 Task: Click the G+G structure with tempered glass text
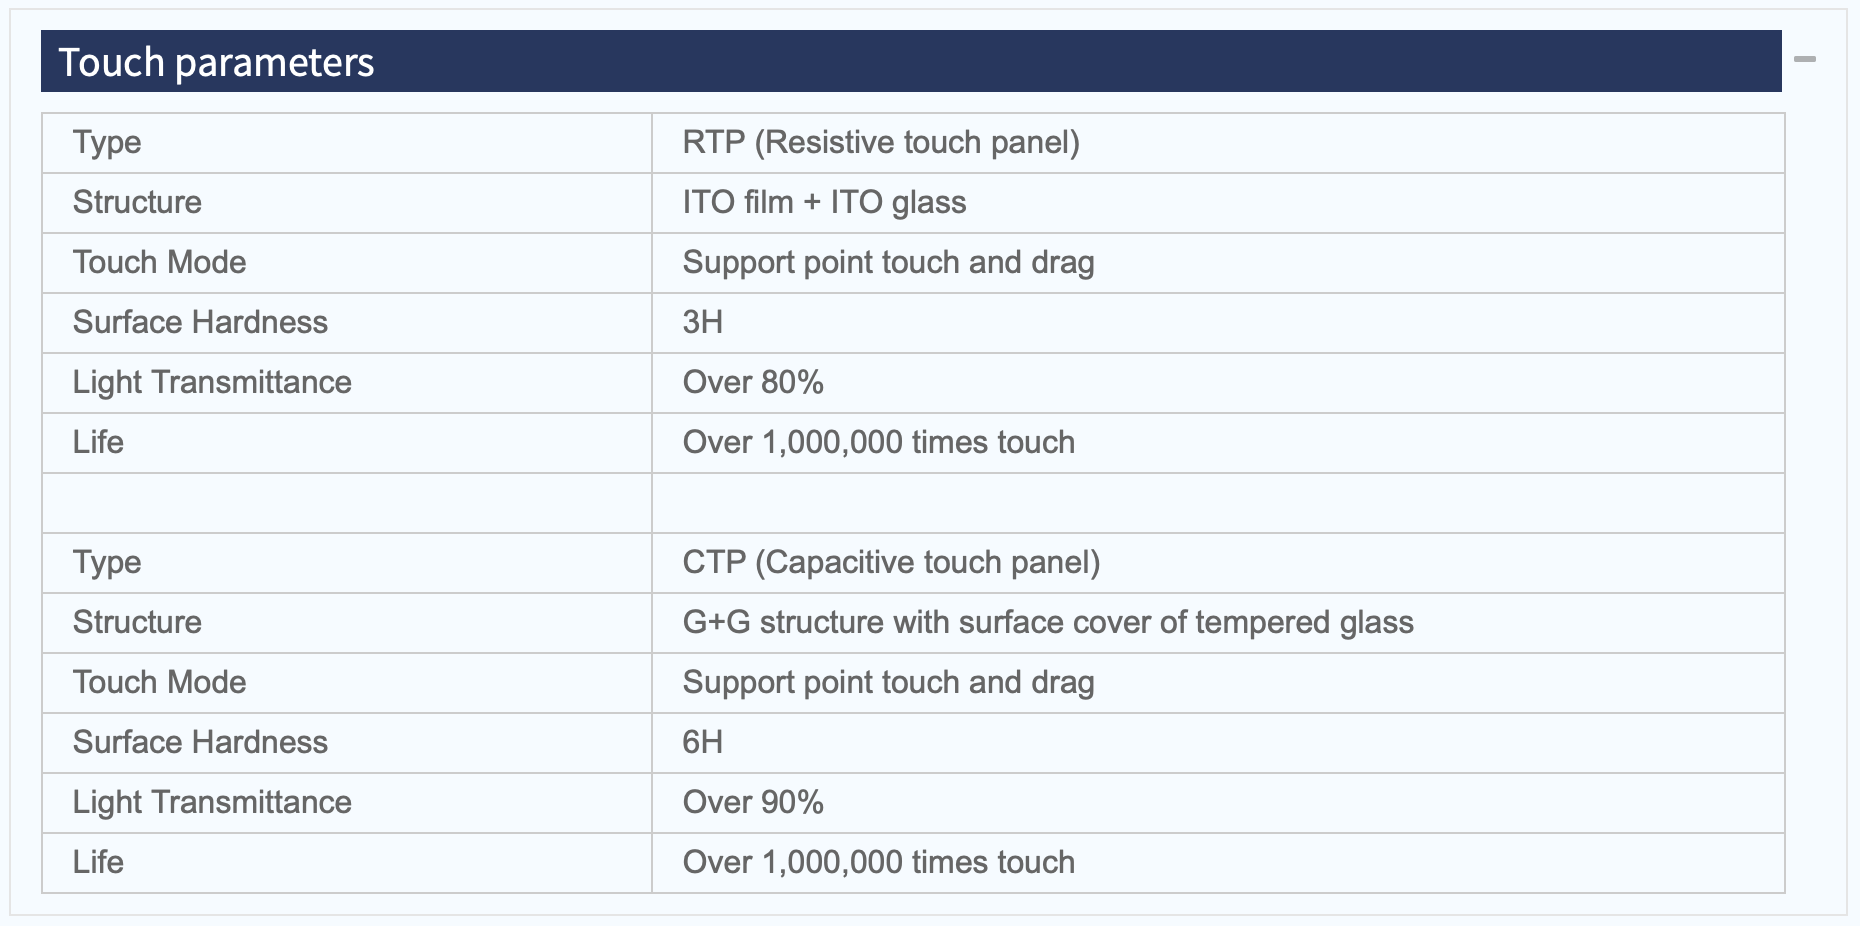(x=1048, y=622)
